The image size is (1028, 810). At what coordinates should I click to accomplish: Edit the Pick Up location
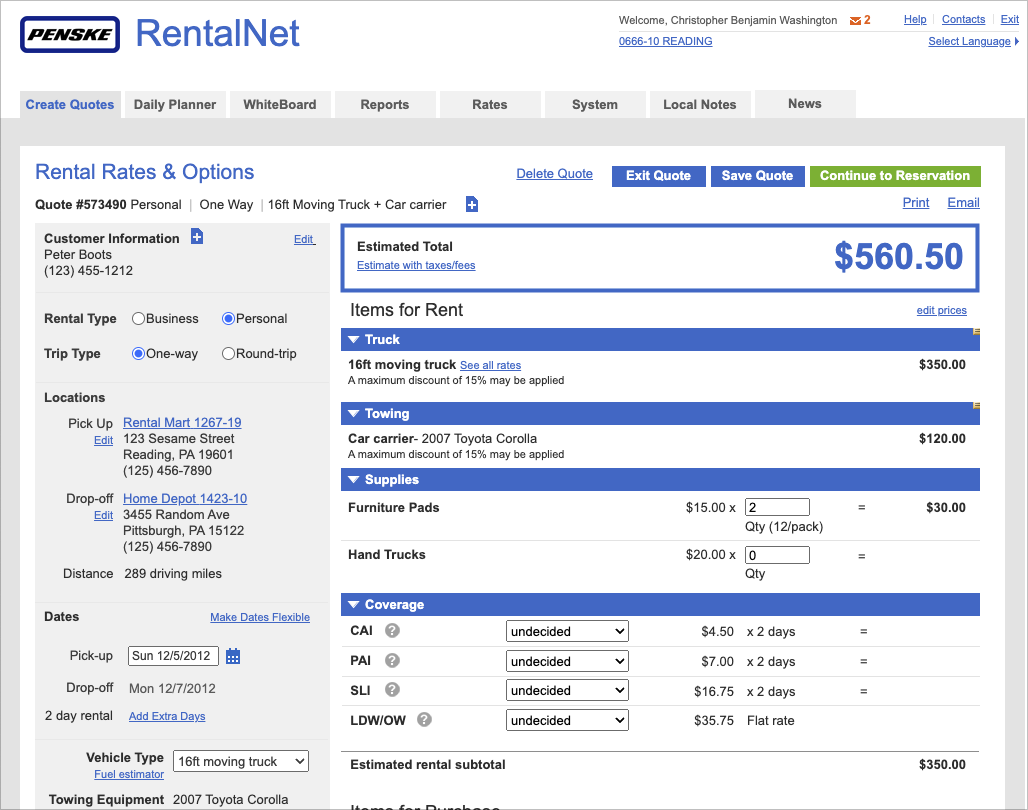pyautogui.click(x=103, y=440)
